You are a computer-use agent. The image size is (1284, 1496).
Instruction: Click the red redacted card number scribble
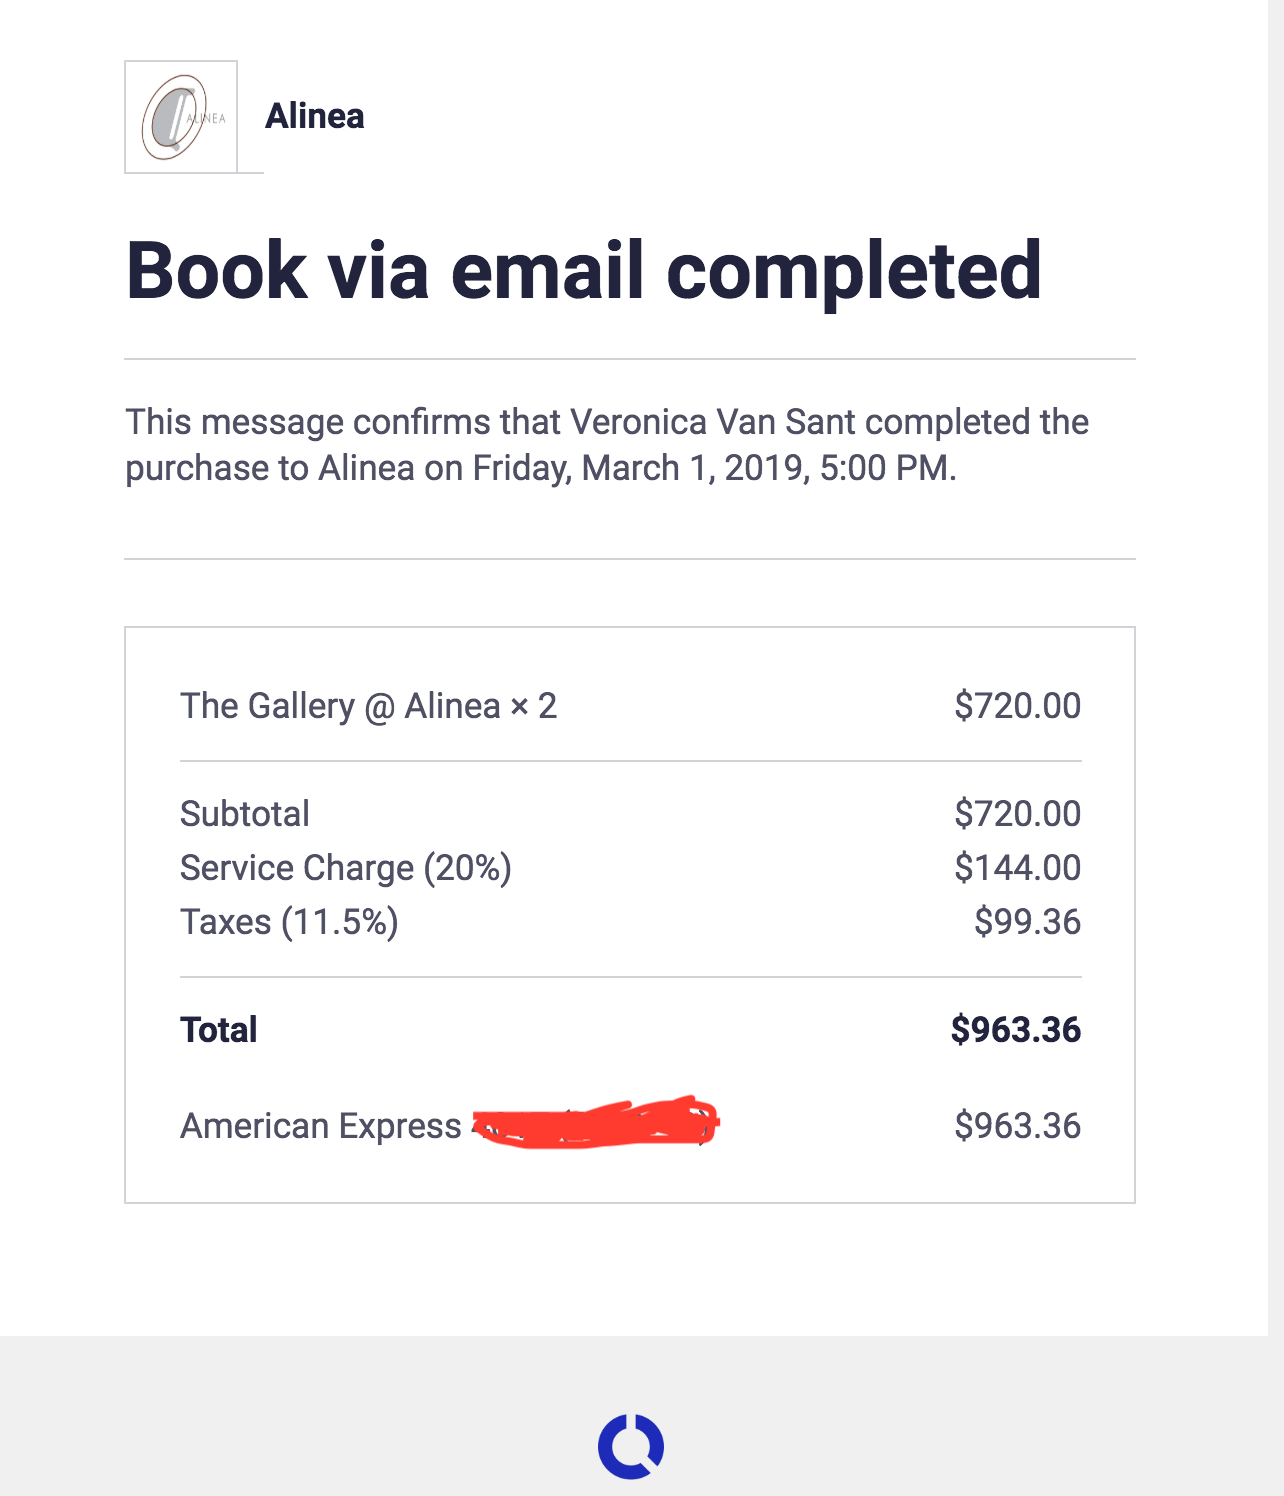tap(596, 1123)
